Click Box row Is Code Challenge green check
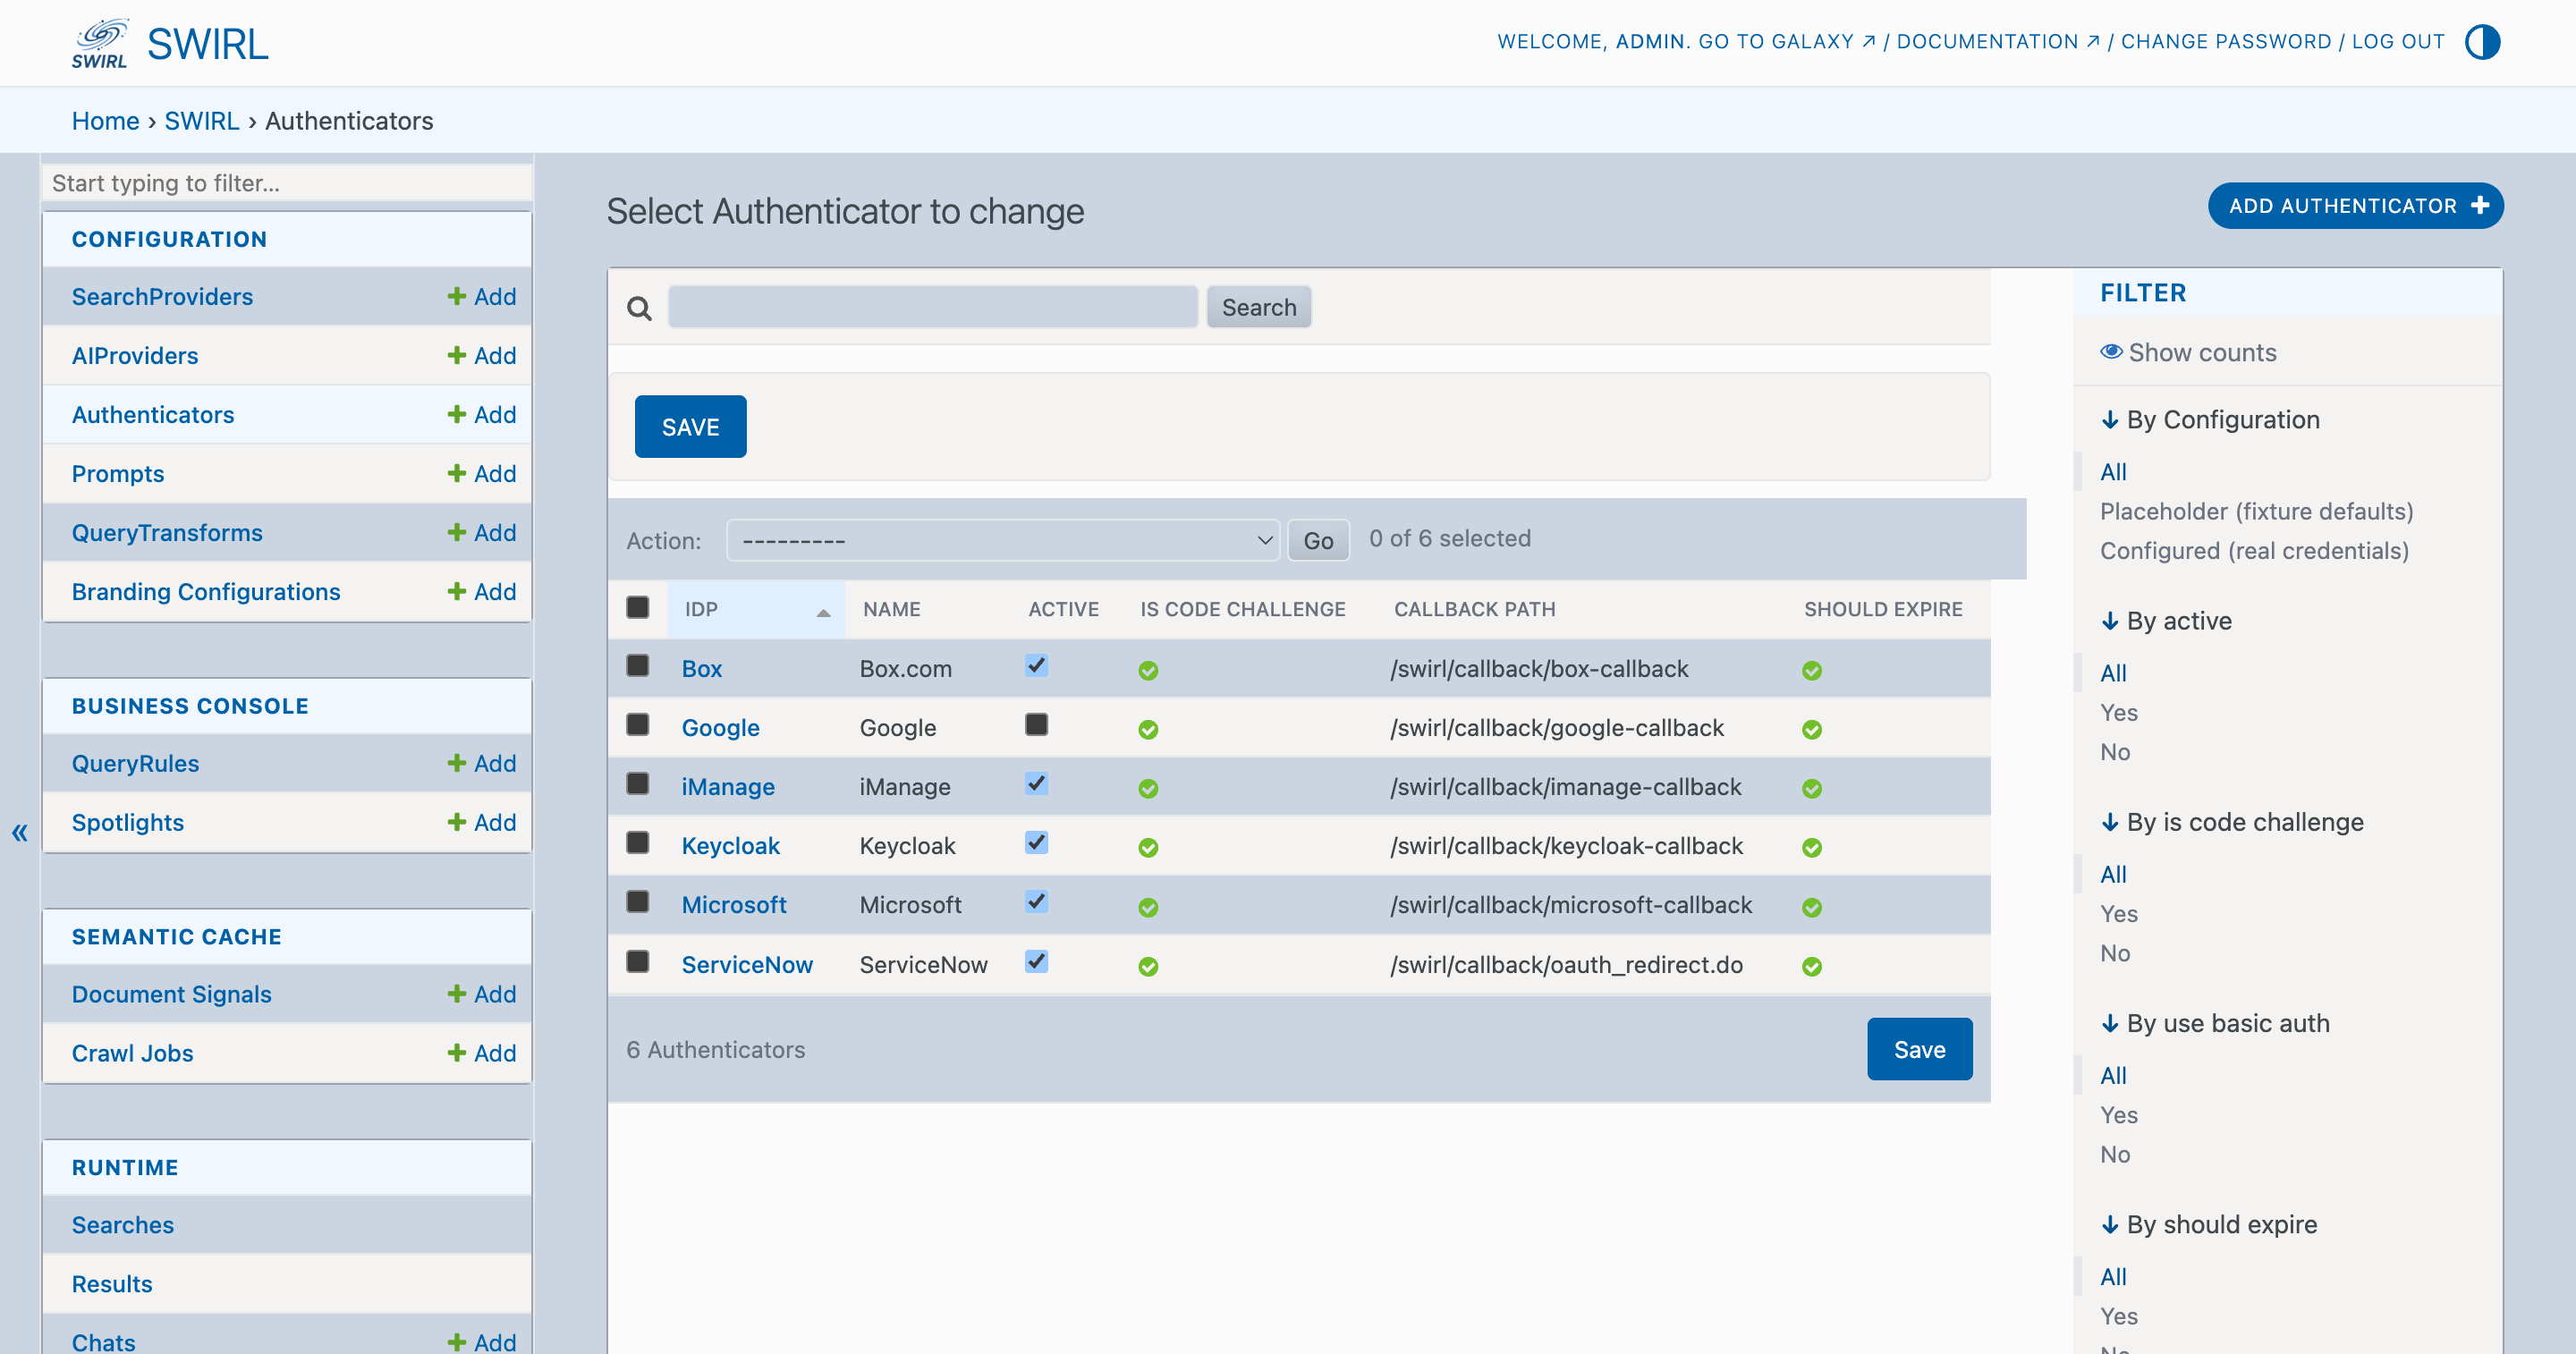Image resolution: width=2576 pixels, height=1354 pixels. coord(1148,670)
